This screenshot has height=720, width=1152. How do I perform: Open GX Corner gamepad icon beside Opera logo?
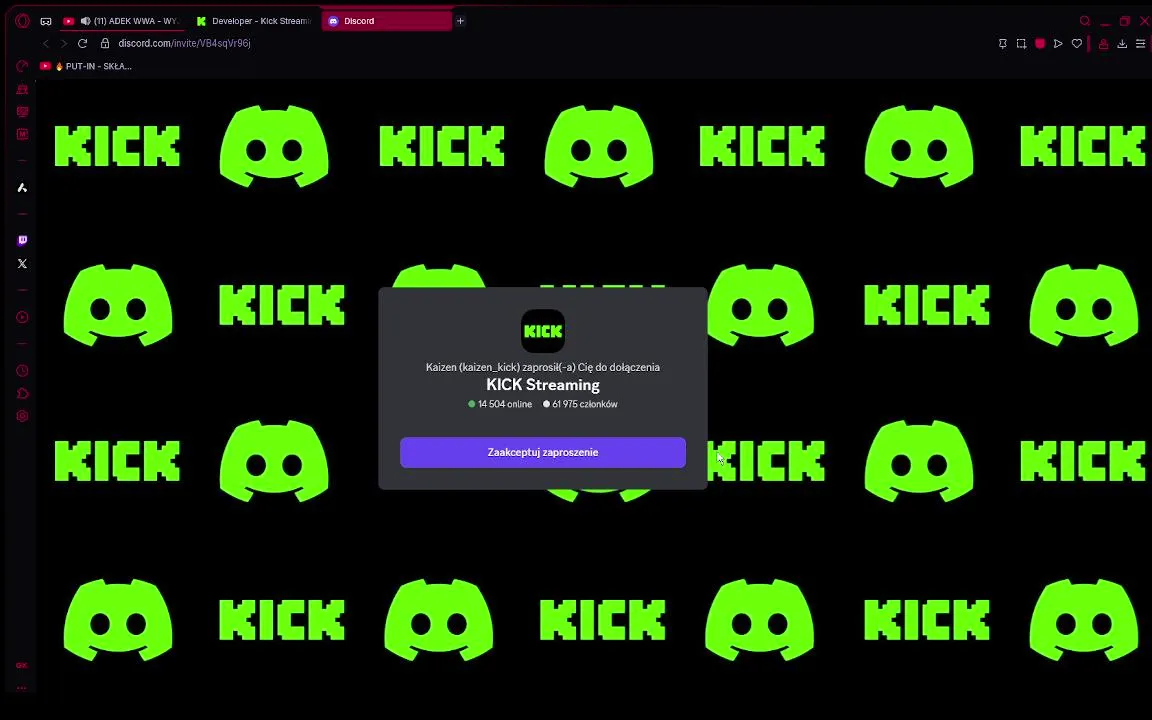coord(46,21)
